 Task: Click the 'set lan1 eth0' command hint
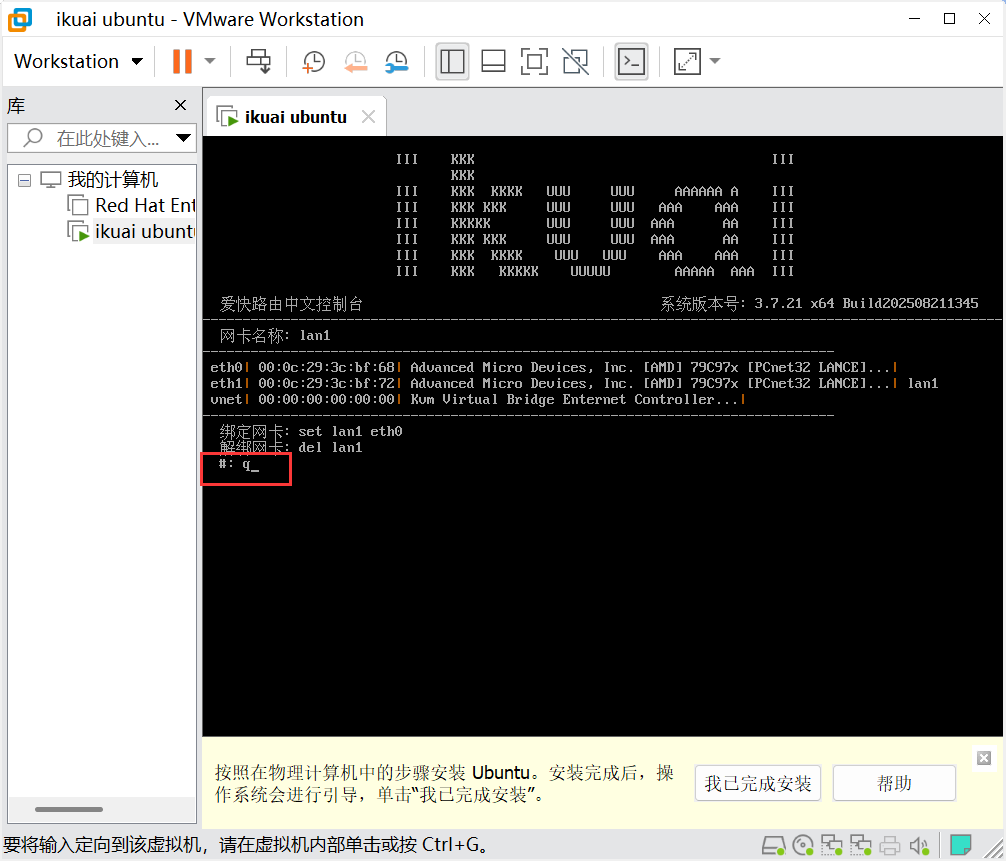350,432
